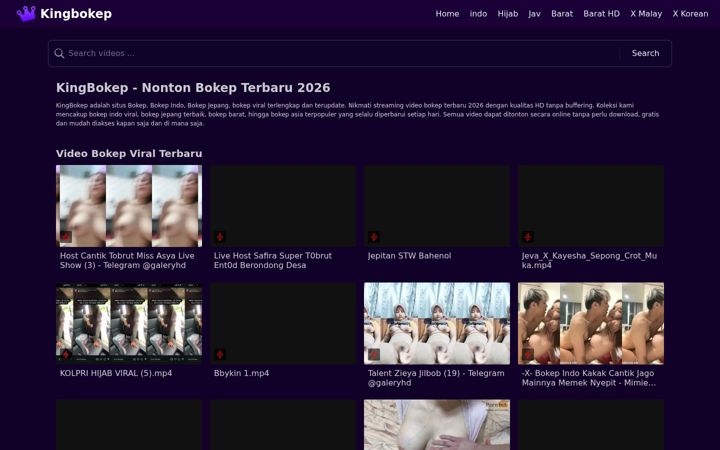Open the Jav menu item

[x=534, y=14]
